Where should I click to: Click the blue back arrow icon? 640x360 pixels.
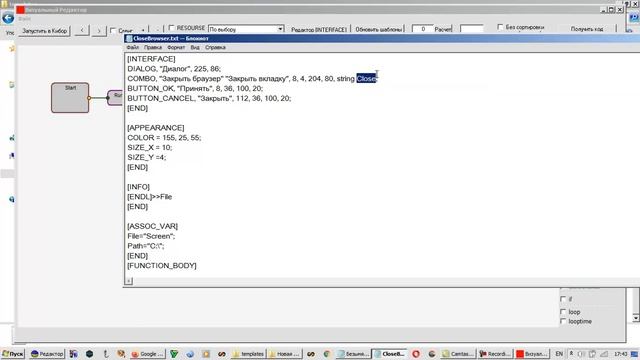pos(8,18)
